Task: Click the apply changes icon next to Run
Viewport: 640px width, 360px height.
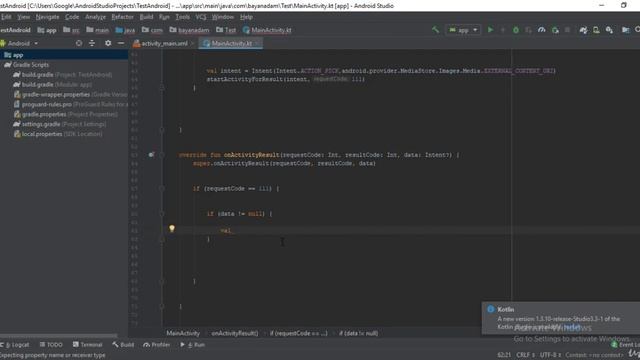Action: (503, 30)
